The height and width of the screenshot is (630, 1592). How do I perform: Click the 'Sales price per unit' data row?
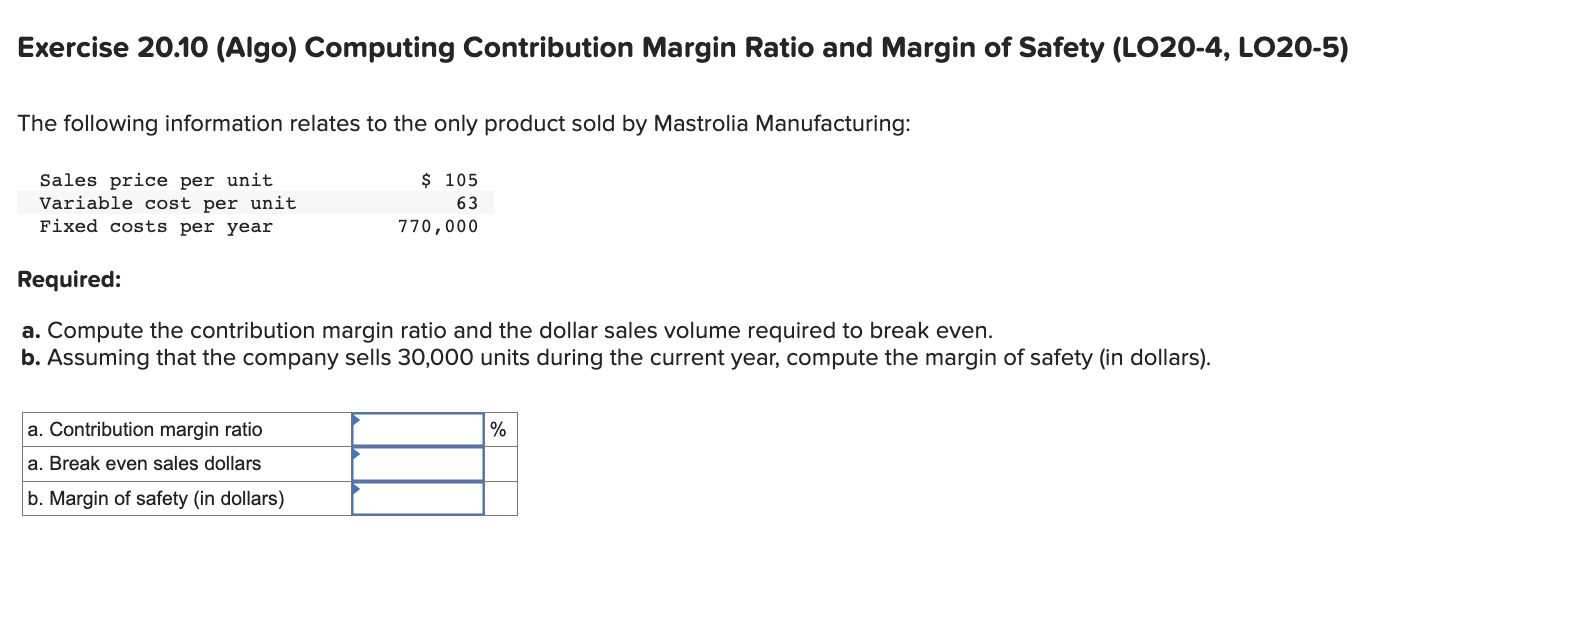tap(256, 180)
